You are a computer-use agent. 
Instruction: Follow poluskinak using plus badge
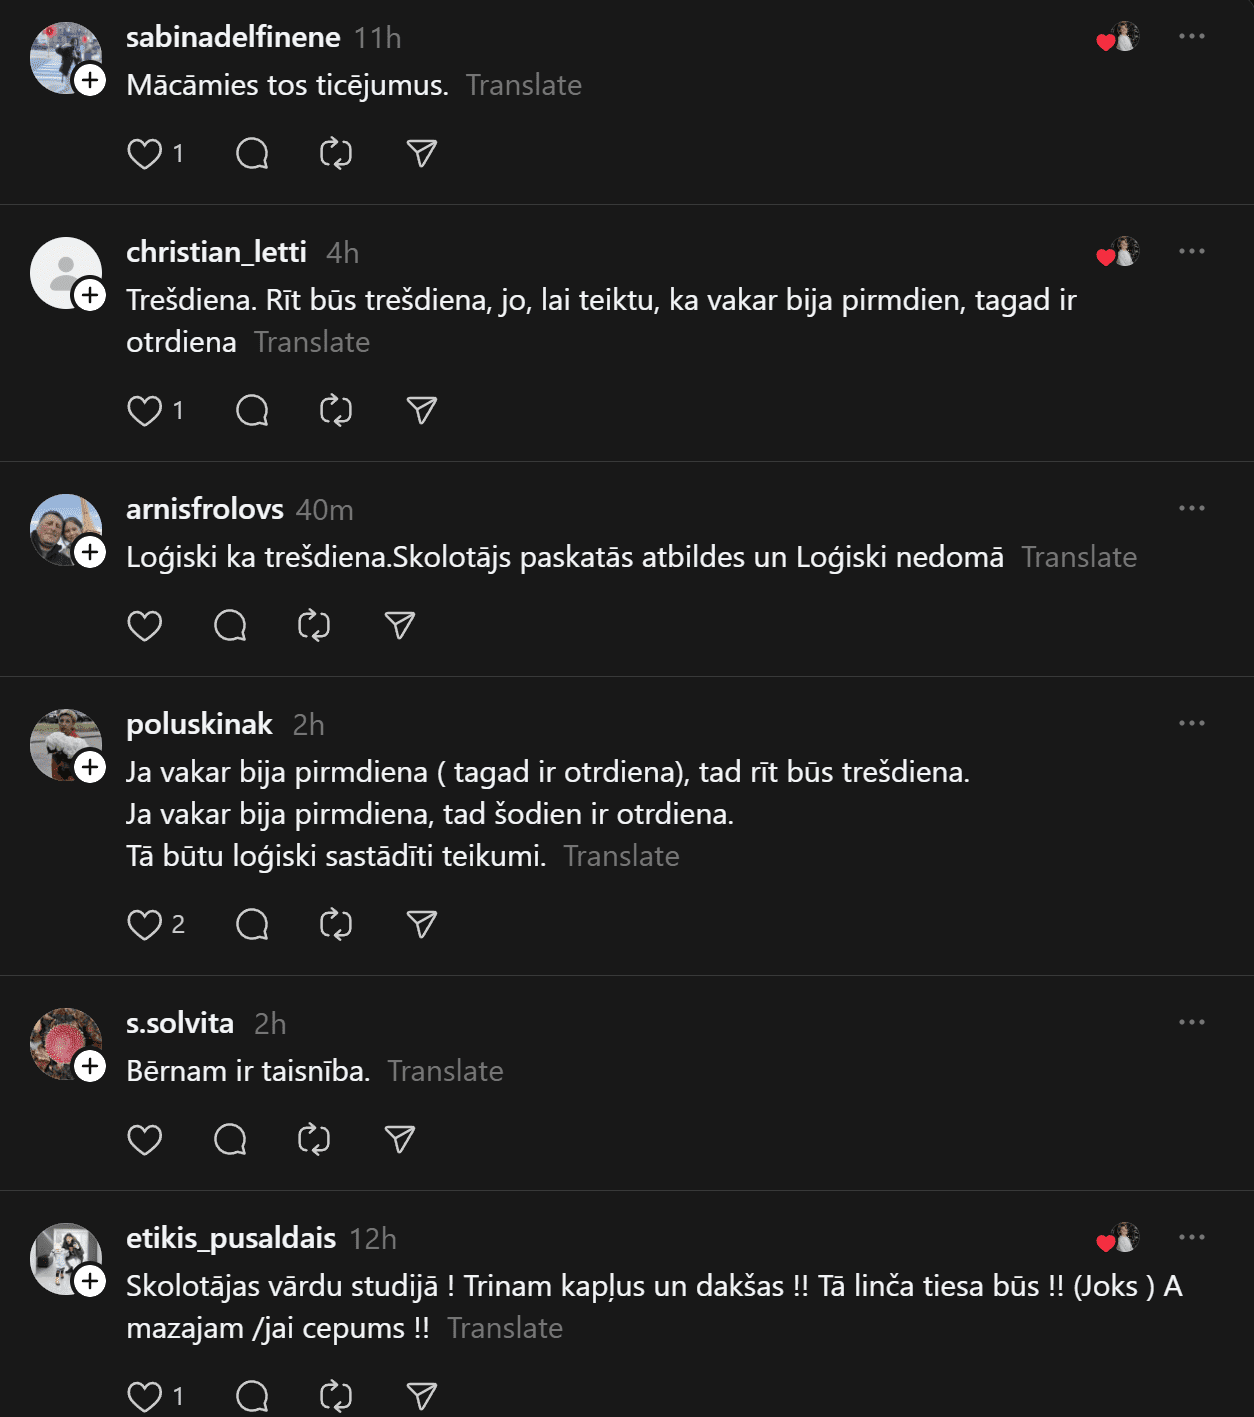pos(90,767)
